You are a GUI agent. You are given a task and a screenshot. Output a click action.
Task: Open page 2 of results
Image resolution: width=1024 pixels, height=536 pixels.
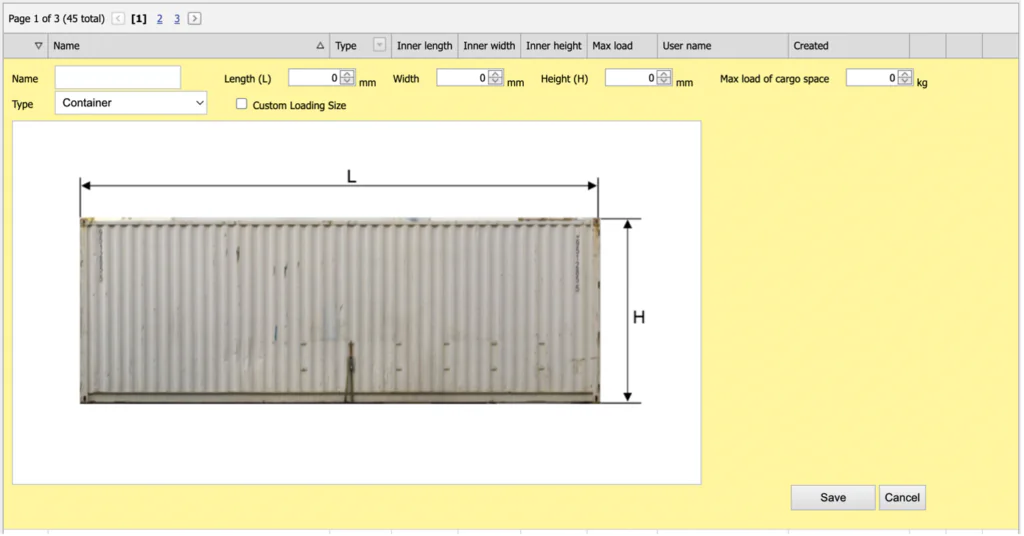159,19
